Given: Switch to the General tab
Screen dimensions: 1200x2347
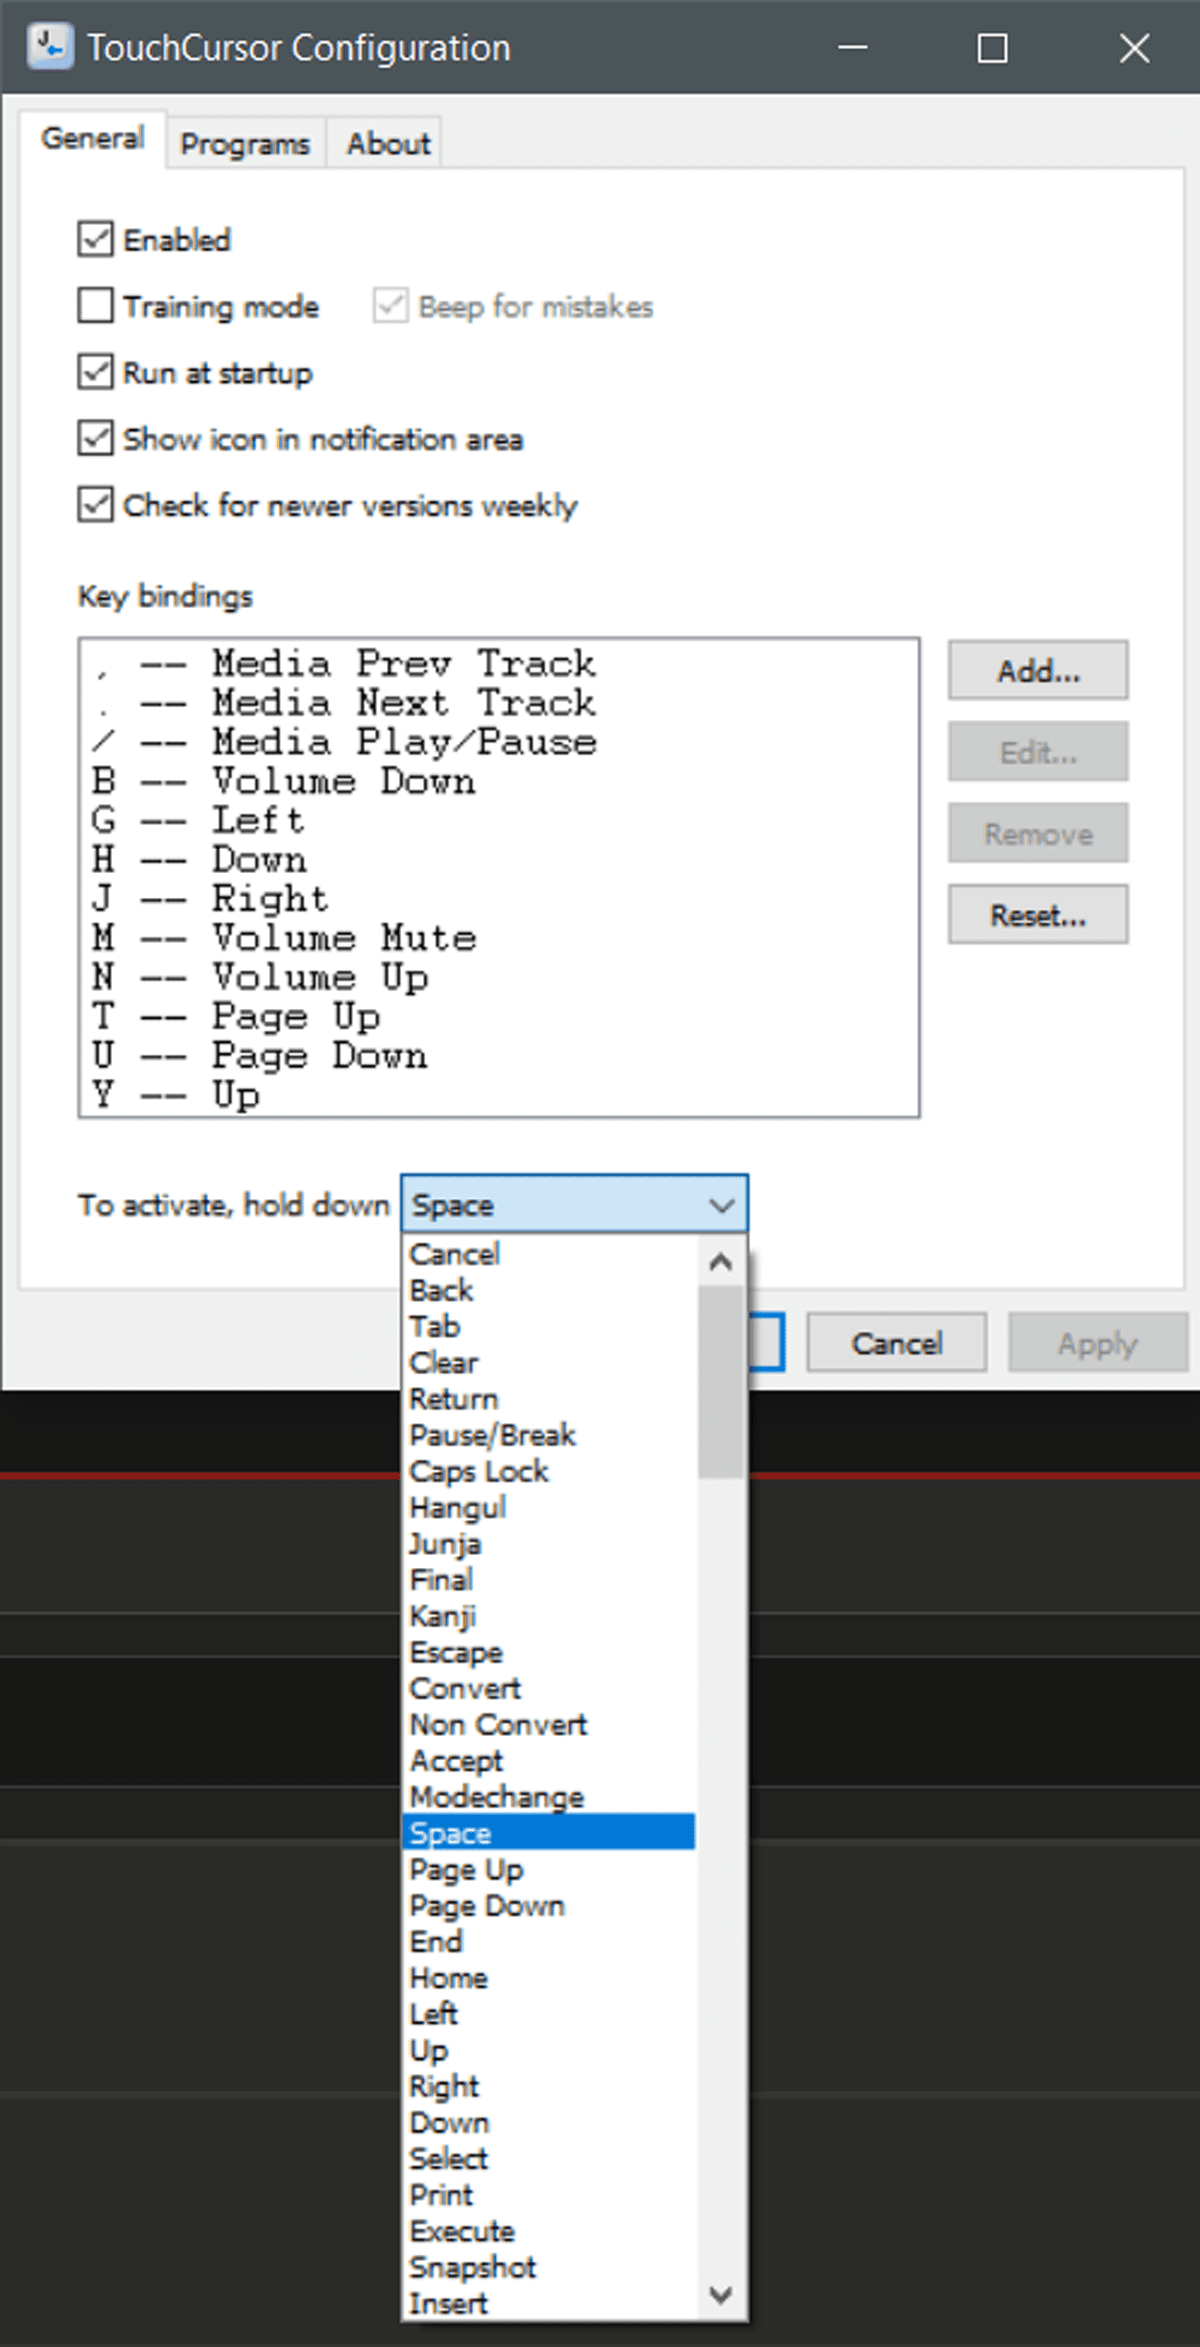Looking at the screenshot, I should (x=93, y=138).
